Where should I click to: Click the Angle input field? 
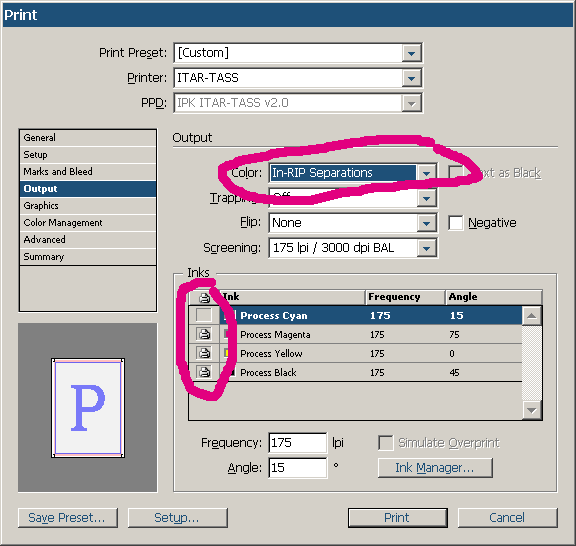pyautogui.click(x=298, y=468)
